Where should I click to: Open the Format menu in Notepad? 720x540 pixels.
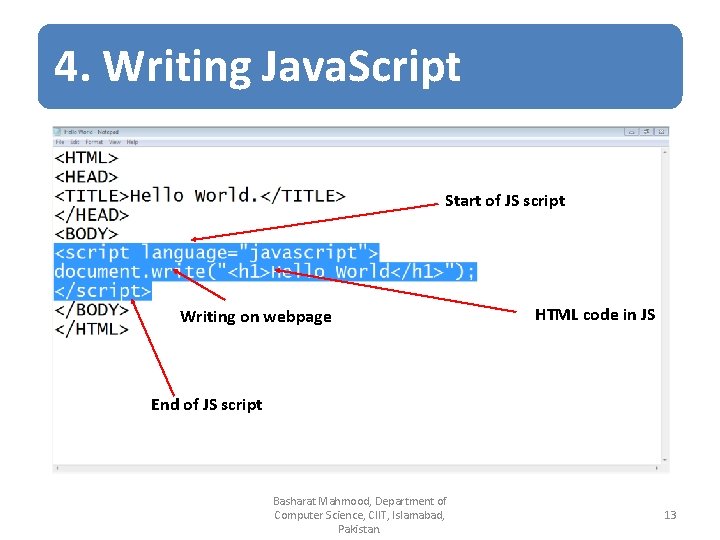point(94,142)
